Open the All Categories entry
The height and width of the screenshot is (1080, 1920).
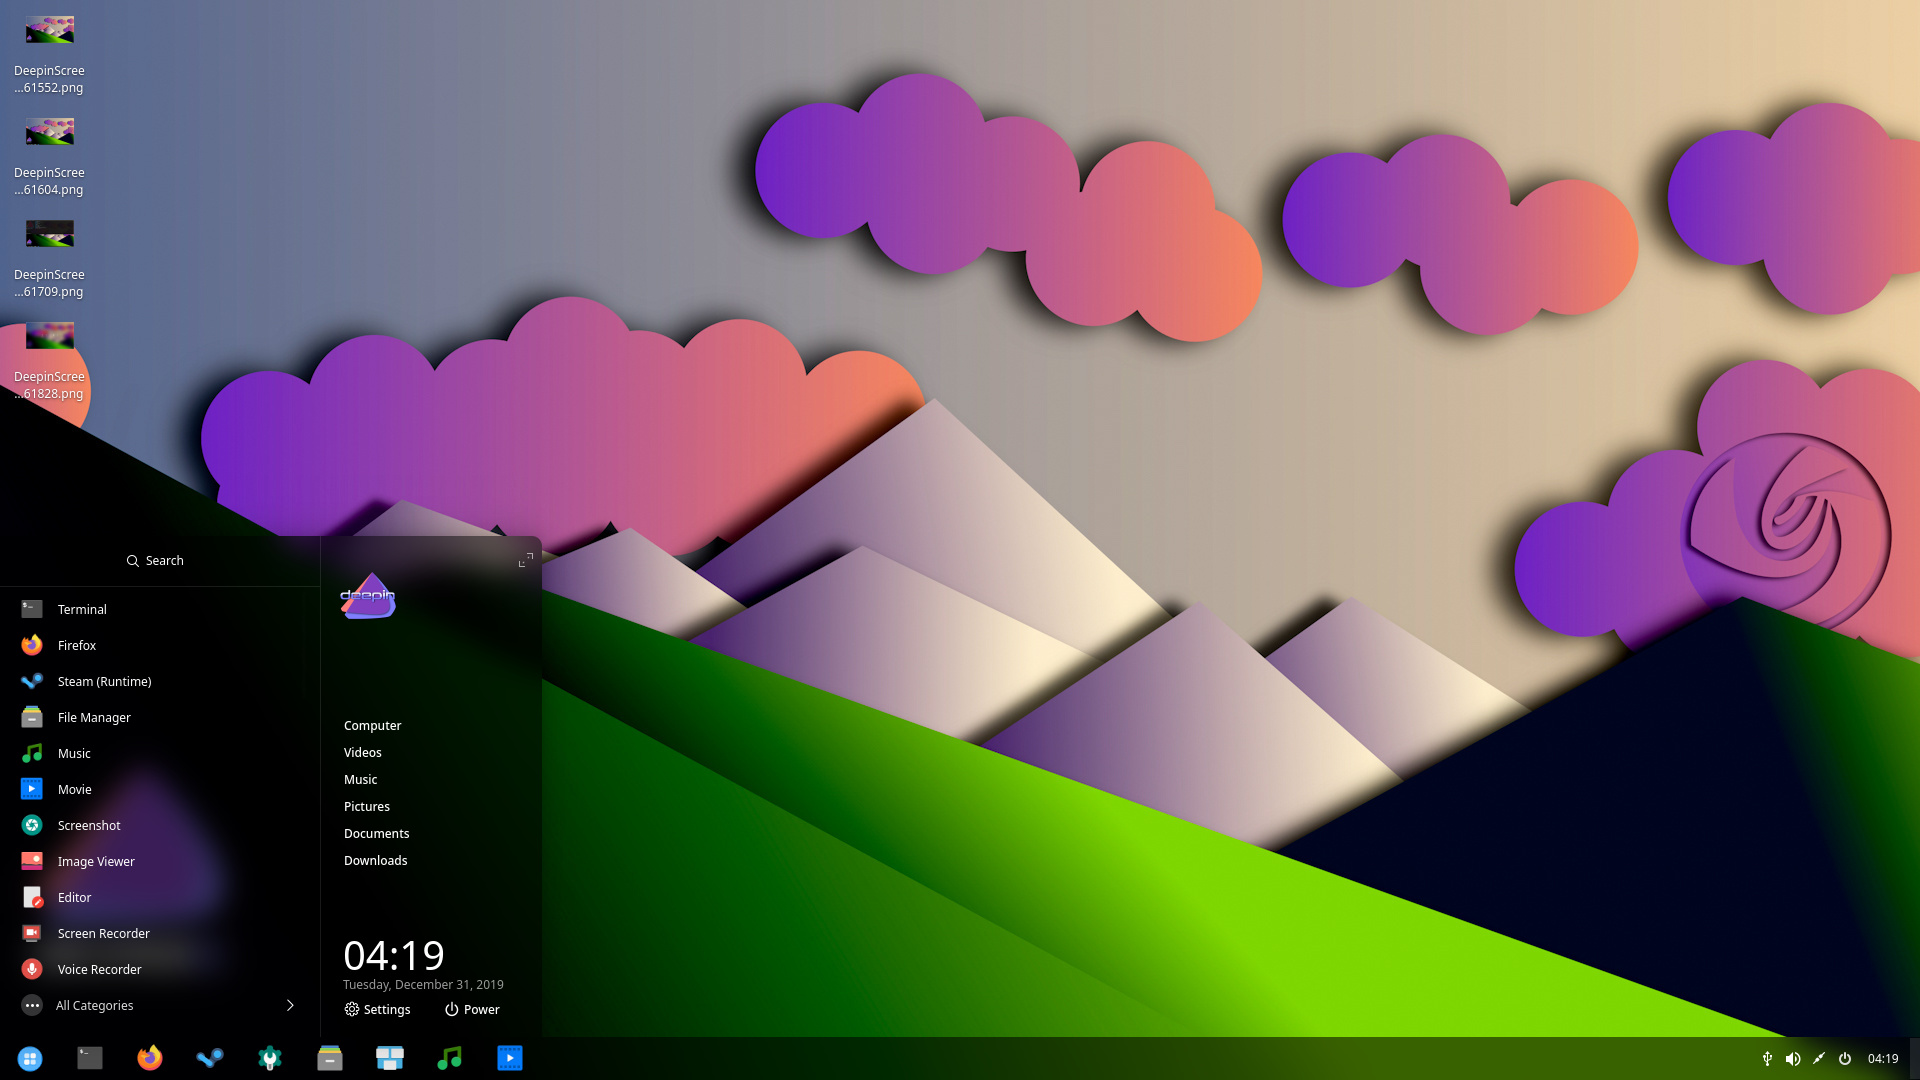coord(160,1005)
